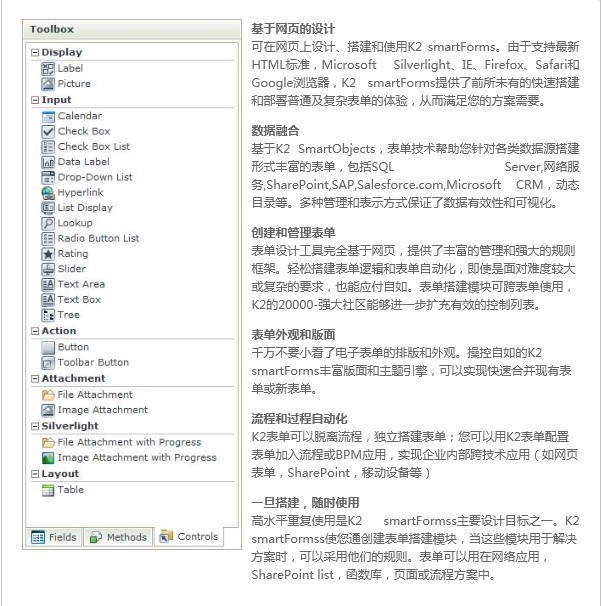This screenshot has height=606, width=602.
Task: Click the File Attachment folder icon
Action: (48, 395)
